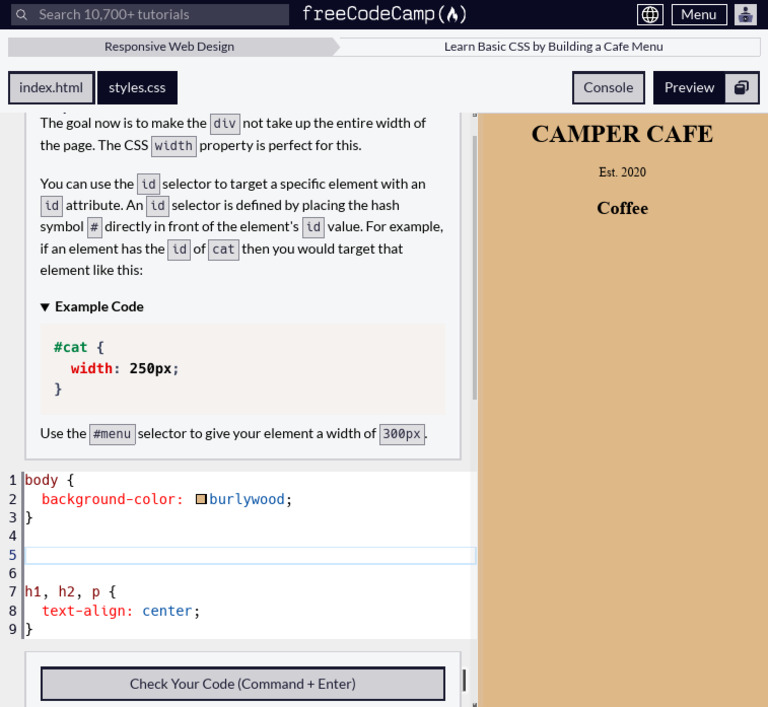768x707 pixels.
Task: Open the user profile avatar
Action: pos(745,15)
